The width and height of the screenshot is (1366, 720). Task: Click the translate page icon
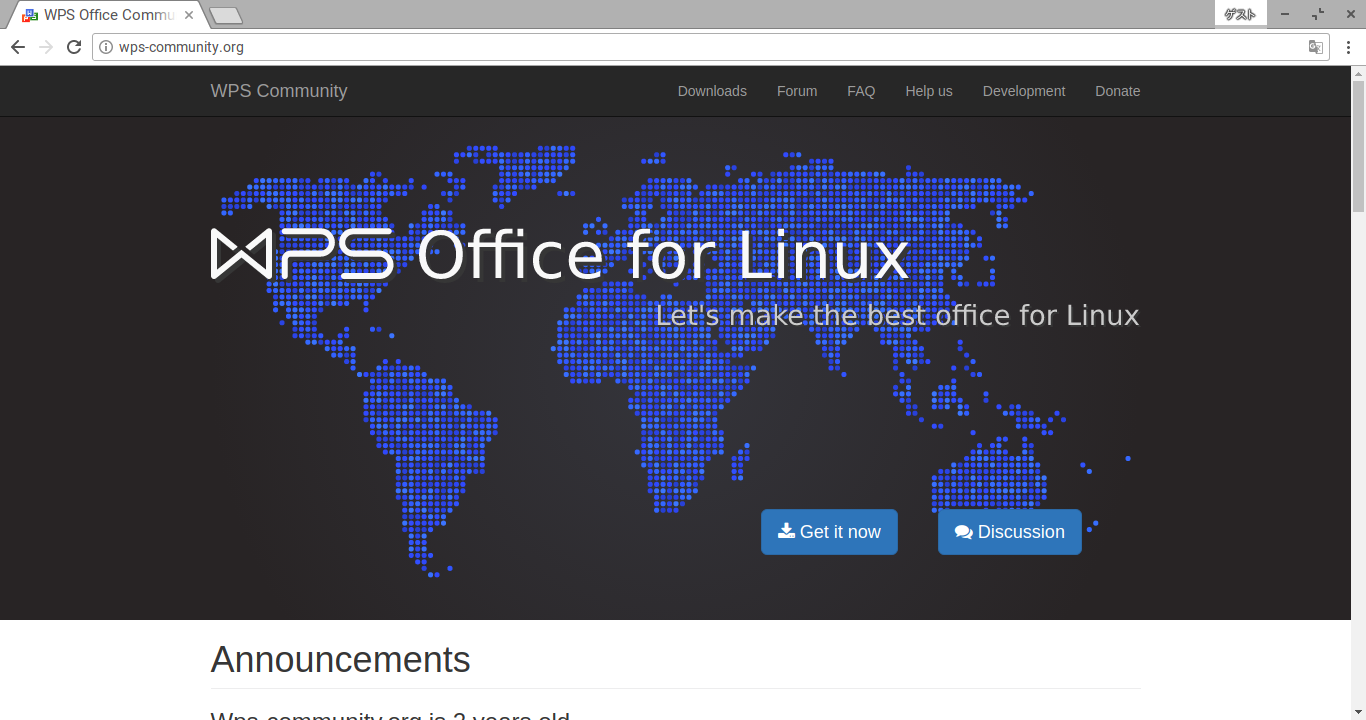pyautogui.click(x=1316, y=47)
